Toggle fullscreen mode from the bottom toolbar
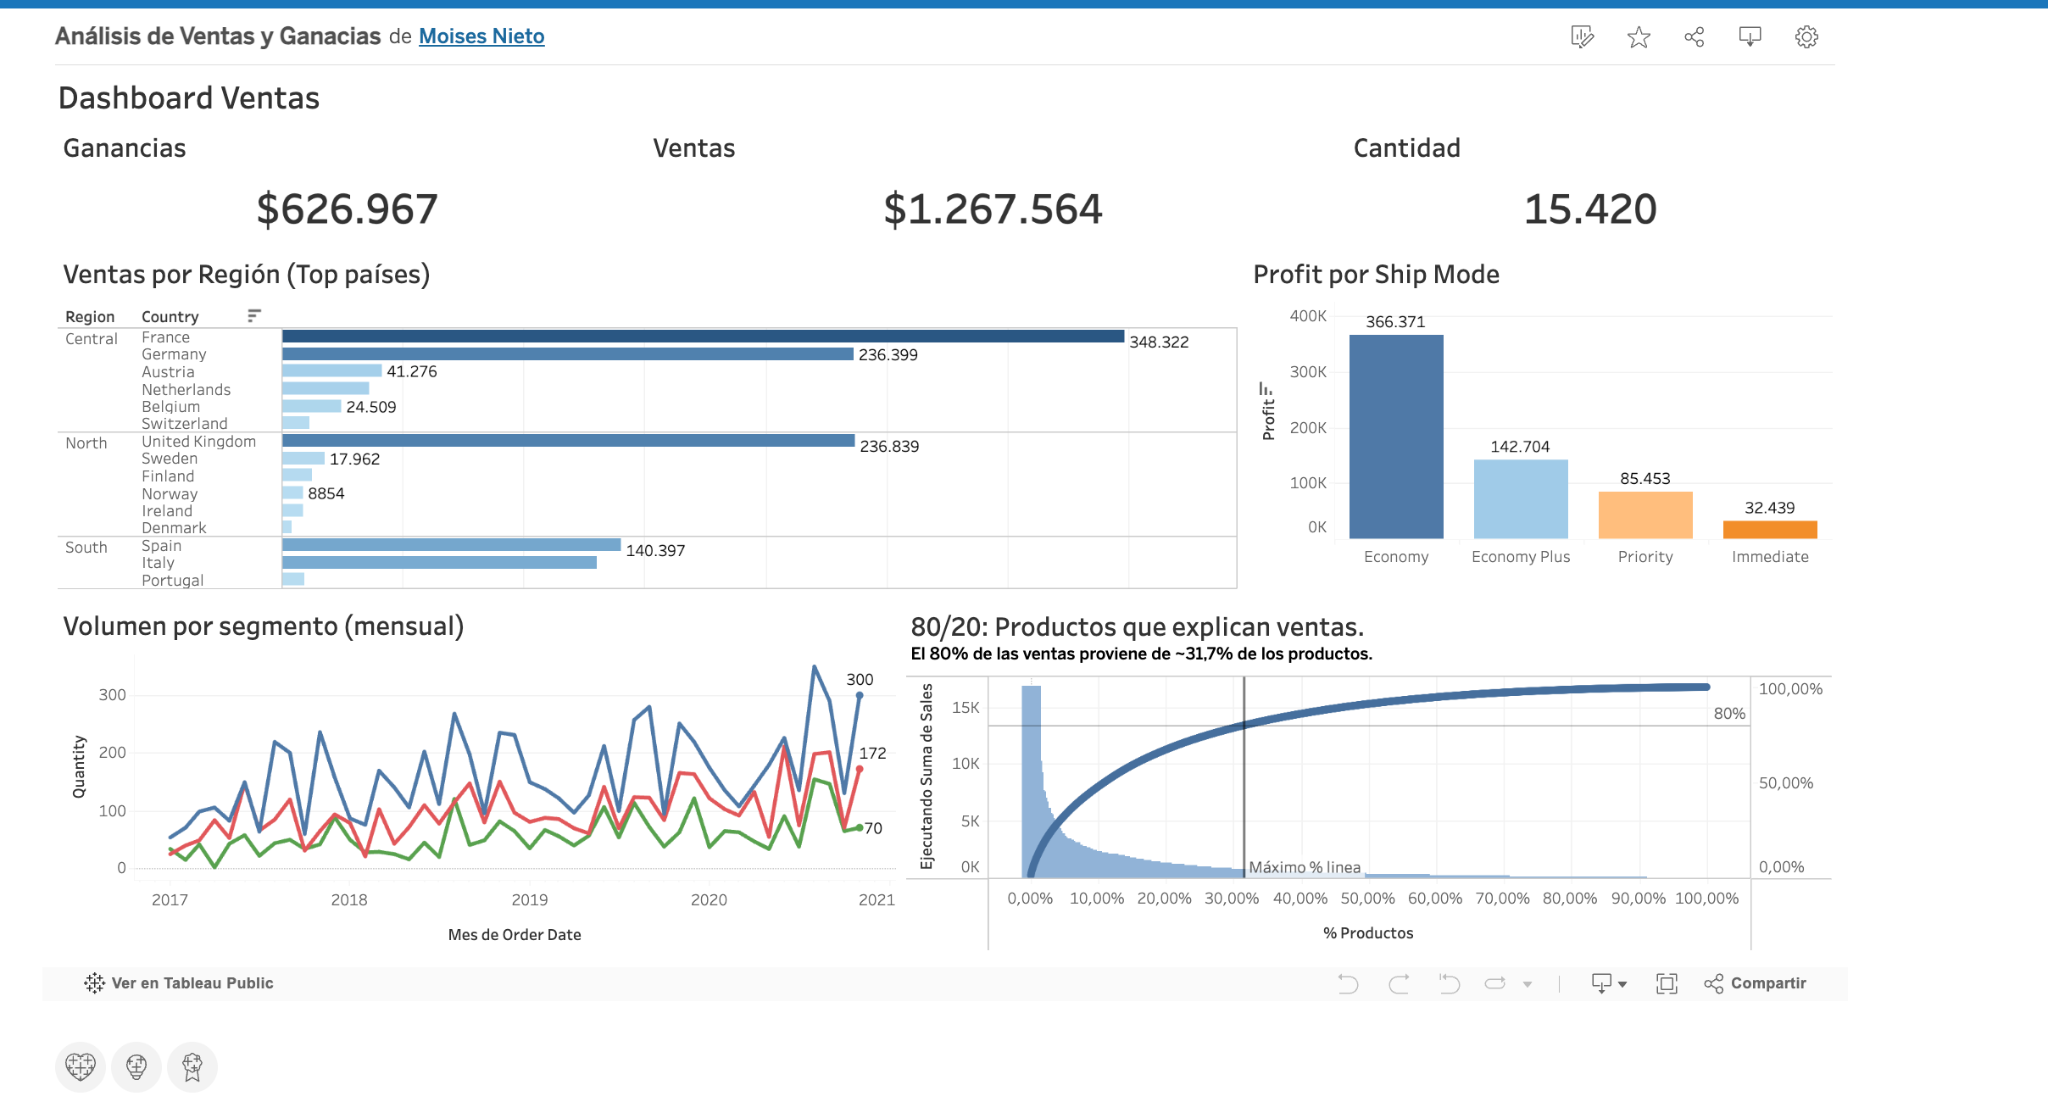 pyautogui.click(x=1666, y=983)
